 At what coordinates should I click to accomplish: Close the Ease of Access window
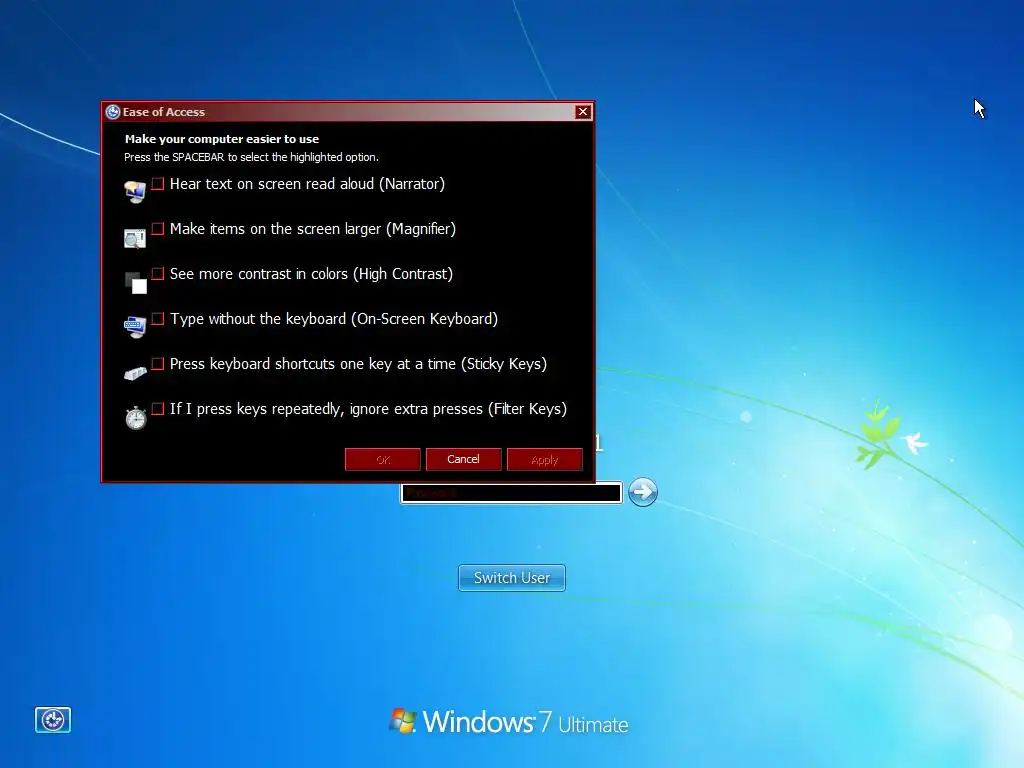point(583,112)
